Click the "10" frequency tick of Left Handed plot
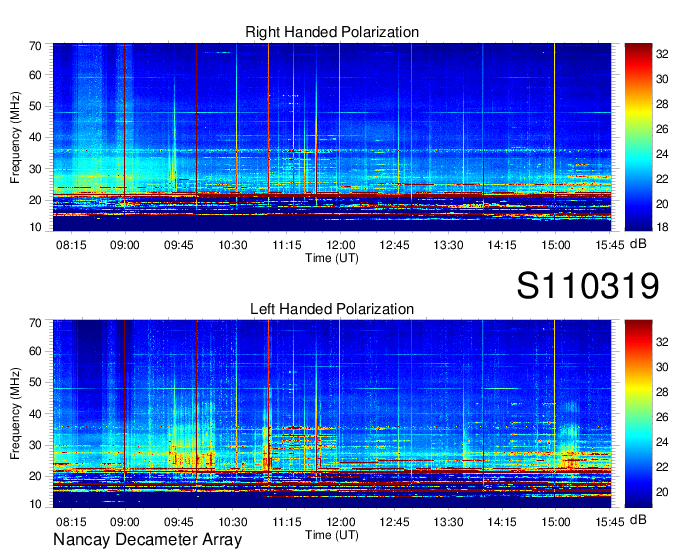The width and height of the screenshot is (680, 552). point(35,504)
